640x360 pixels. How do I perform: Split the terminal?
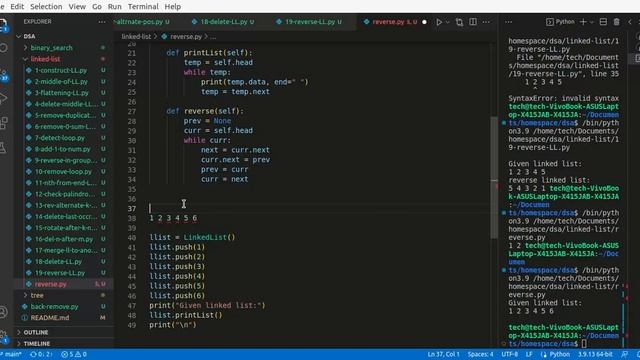pos(603,22)
